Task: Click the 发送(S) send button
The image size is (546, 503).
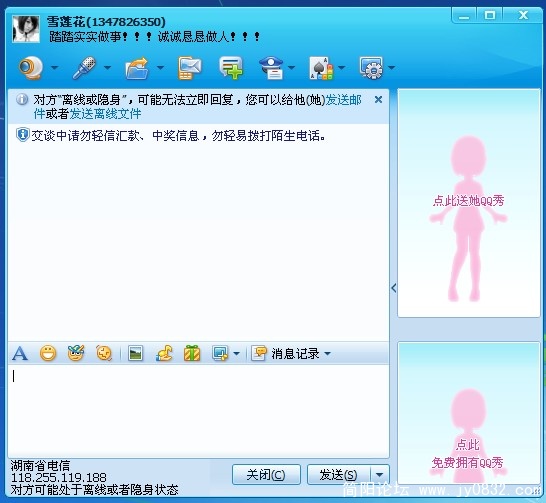Action: (338, 474)
